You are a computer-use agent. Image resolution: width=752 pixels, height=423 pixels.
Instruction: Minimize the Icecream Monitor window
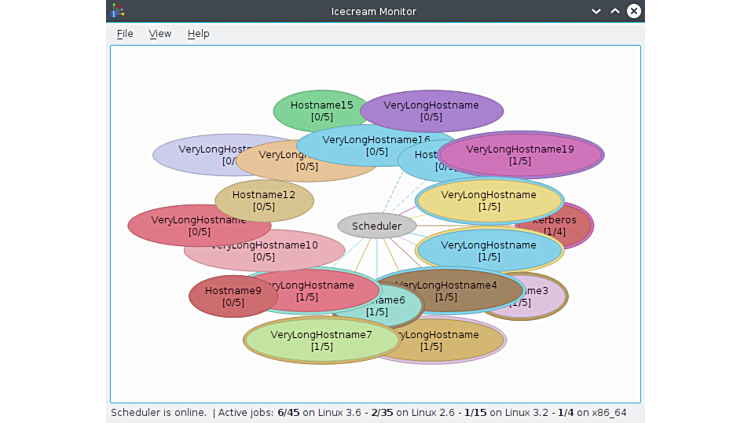coord(596,11)
